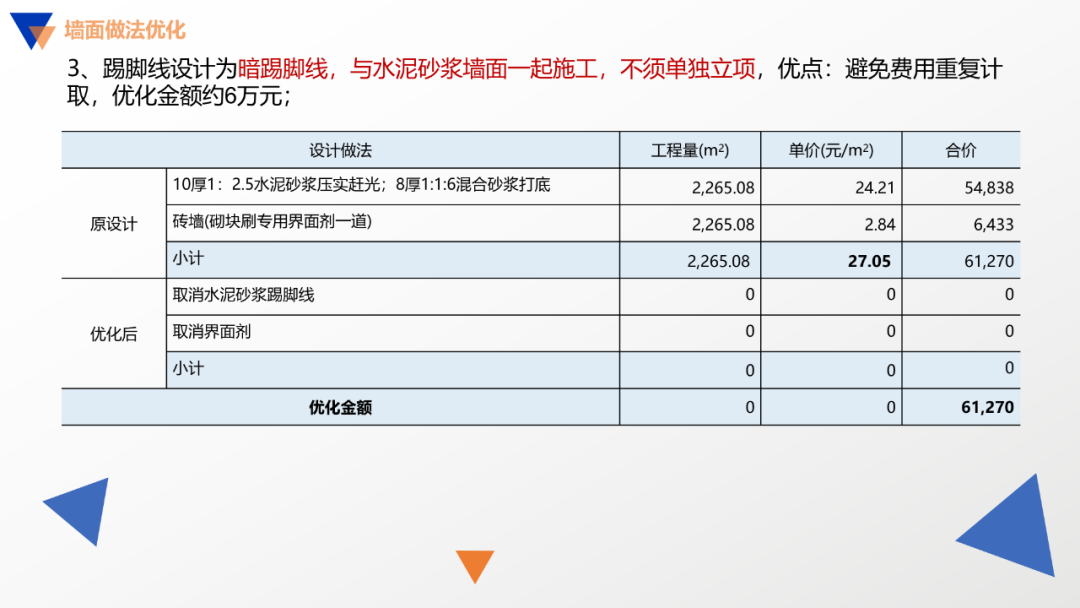
Task: Click the 合价 zero in 取消水泥砂浆踢脚线 row
Action: [1009, 295]
